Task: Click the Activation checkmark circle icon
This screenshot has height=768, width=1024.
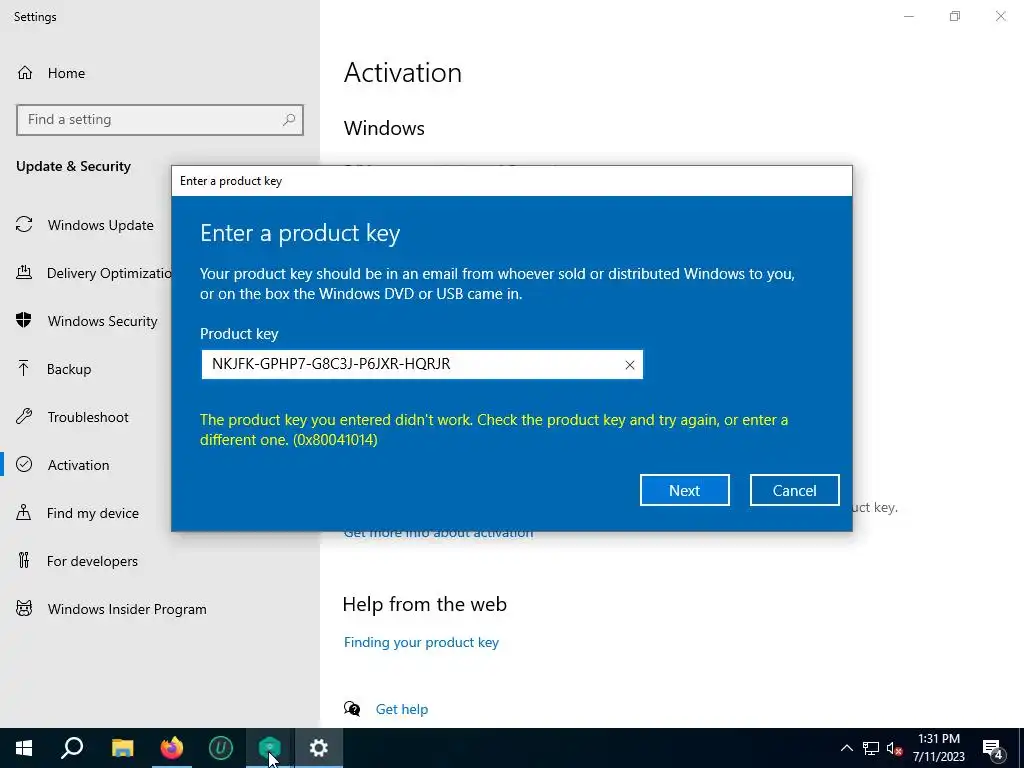Action: 24,464
